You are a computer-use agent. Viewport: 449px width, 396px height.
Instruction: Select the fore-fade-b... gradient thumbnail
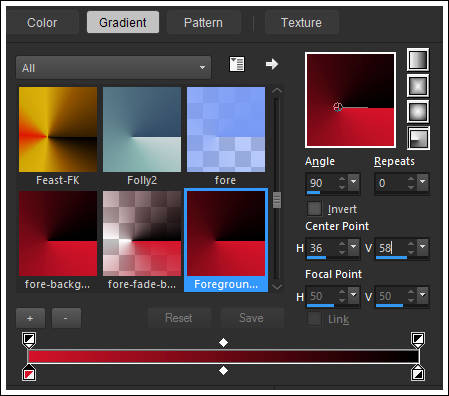coord(142,233)
